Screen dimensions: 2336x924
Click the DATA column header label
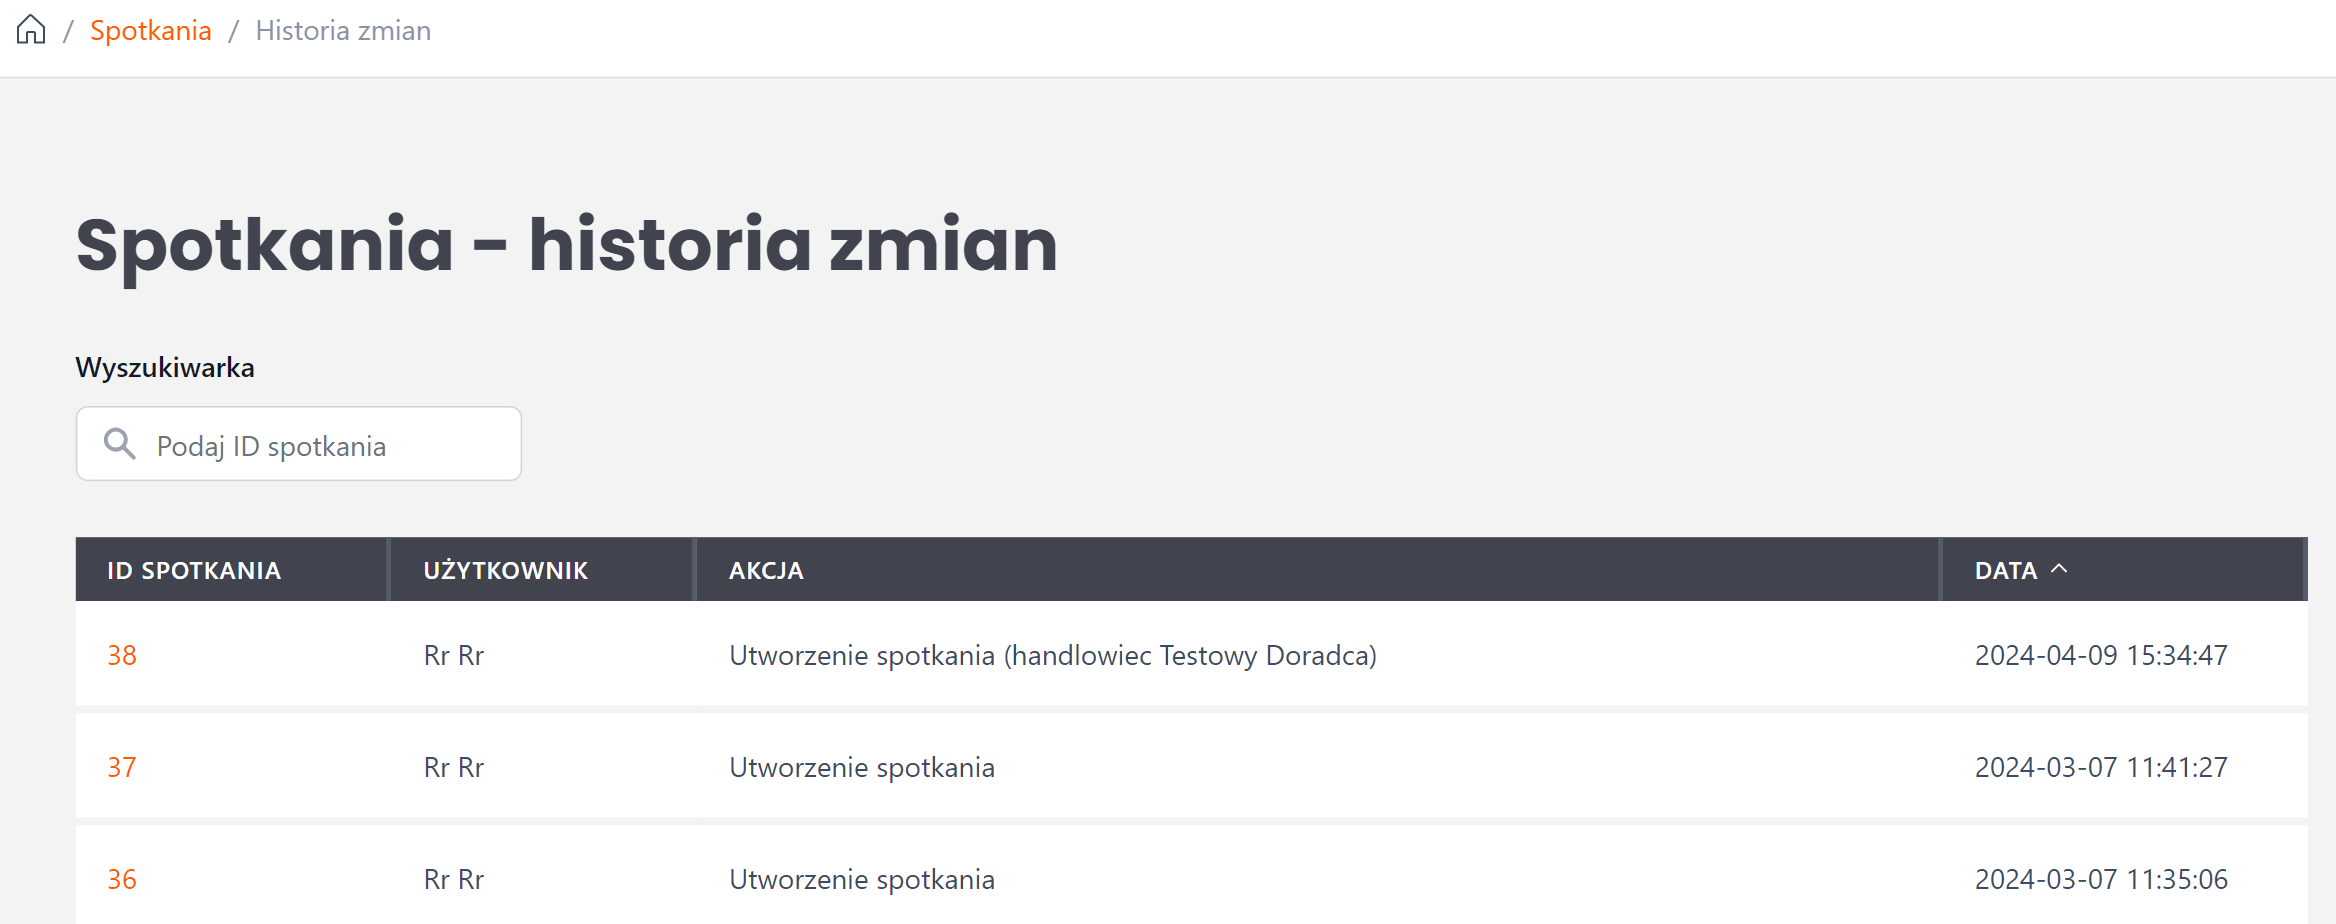click(x=2005, y=570)
